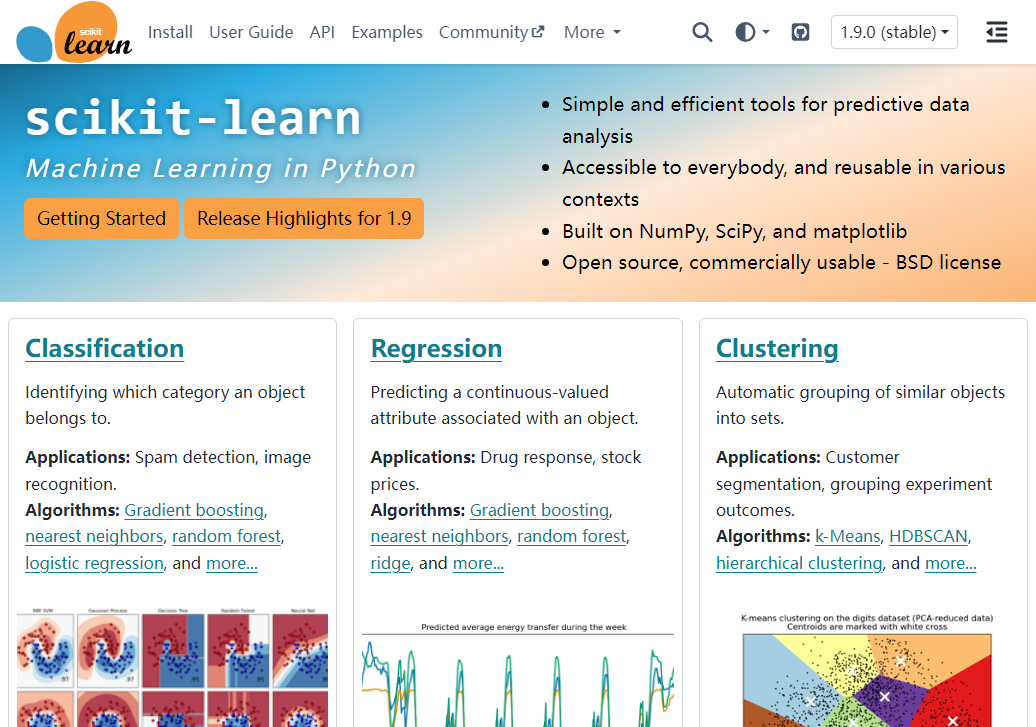This screenshot has width=1036, height=727.
Task: Open the 1.9.0 (stable) version dropdown
Action: (x=894, y=32)
